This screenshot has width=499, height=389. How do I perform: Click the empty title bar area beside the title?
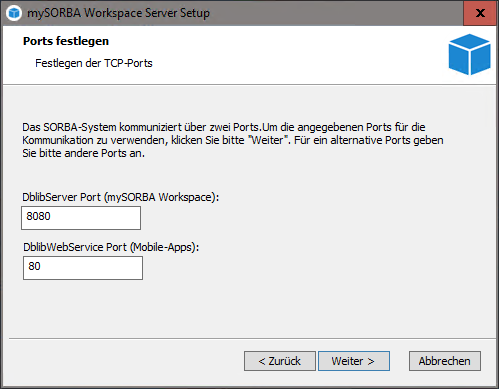[333, 13]
